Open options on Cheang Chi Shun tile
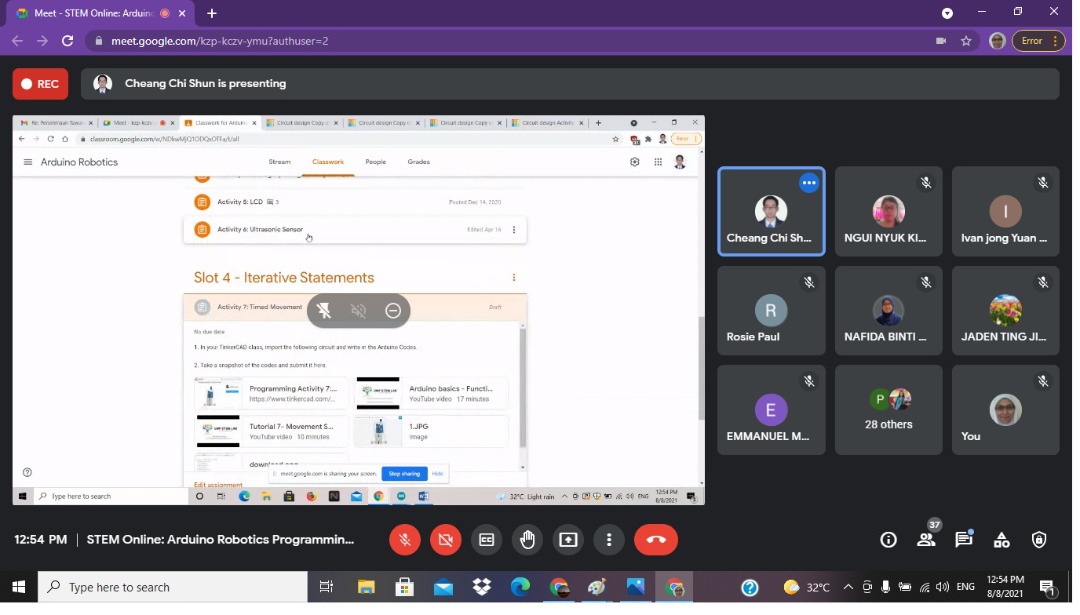 tap(809, 183)
